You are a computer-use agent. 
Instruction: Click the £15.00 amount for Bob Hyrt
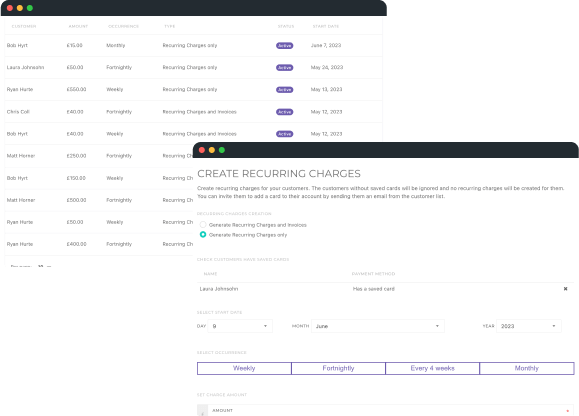pos(75,45)
